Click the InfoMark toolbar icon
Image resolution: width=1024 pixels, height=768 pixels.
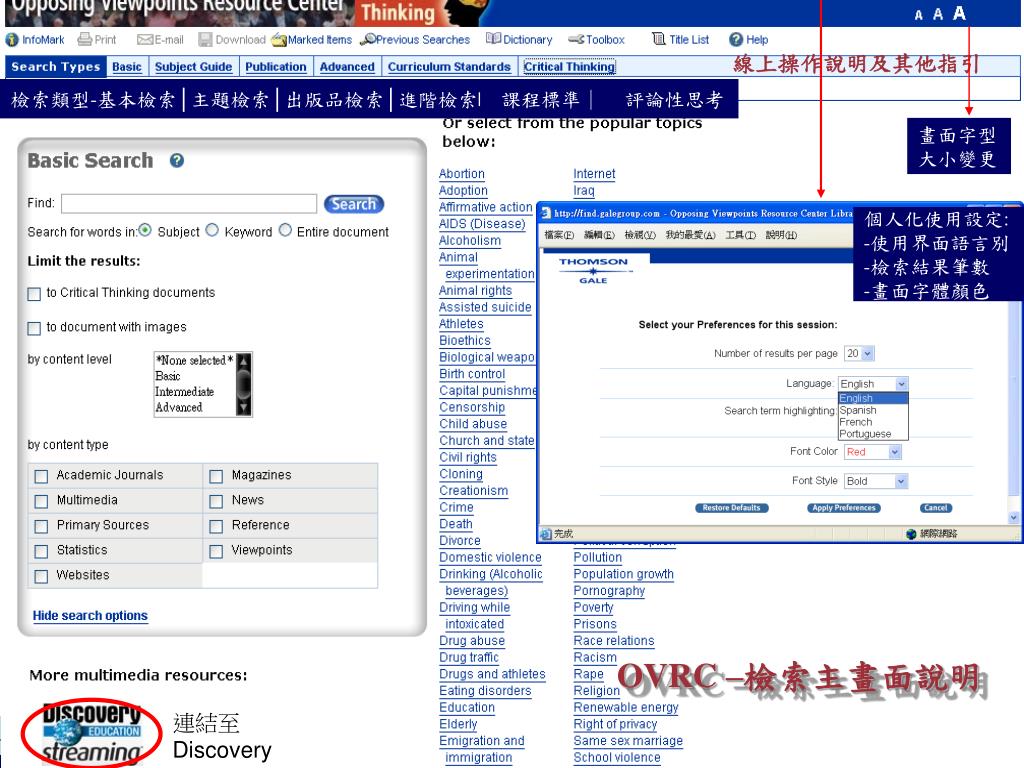12,40
